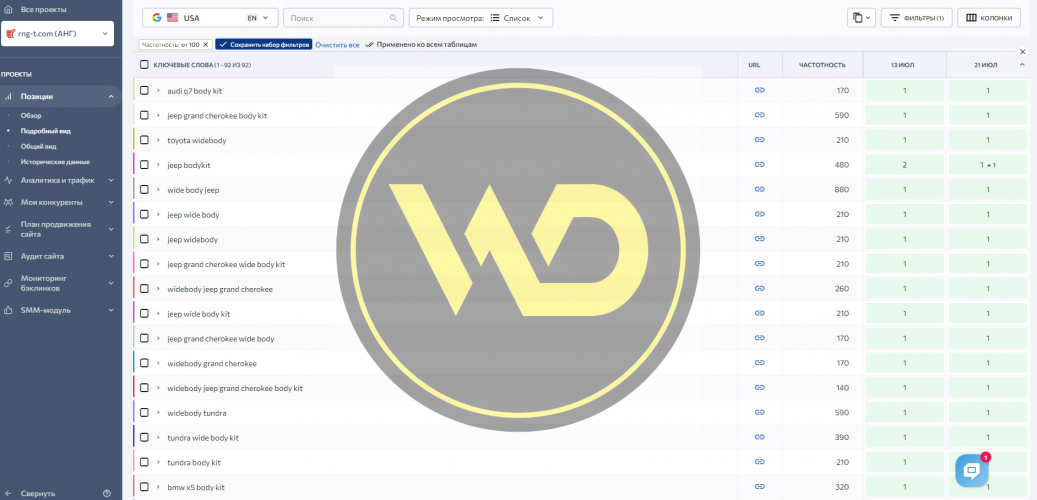Collapse the 21 ИЮЛ column header arrow

coord(1022,65)
